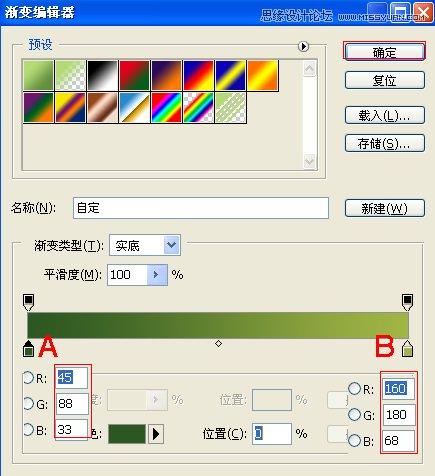Select the green to transparent checkered preset

[71, 75]
